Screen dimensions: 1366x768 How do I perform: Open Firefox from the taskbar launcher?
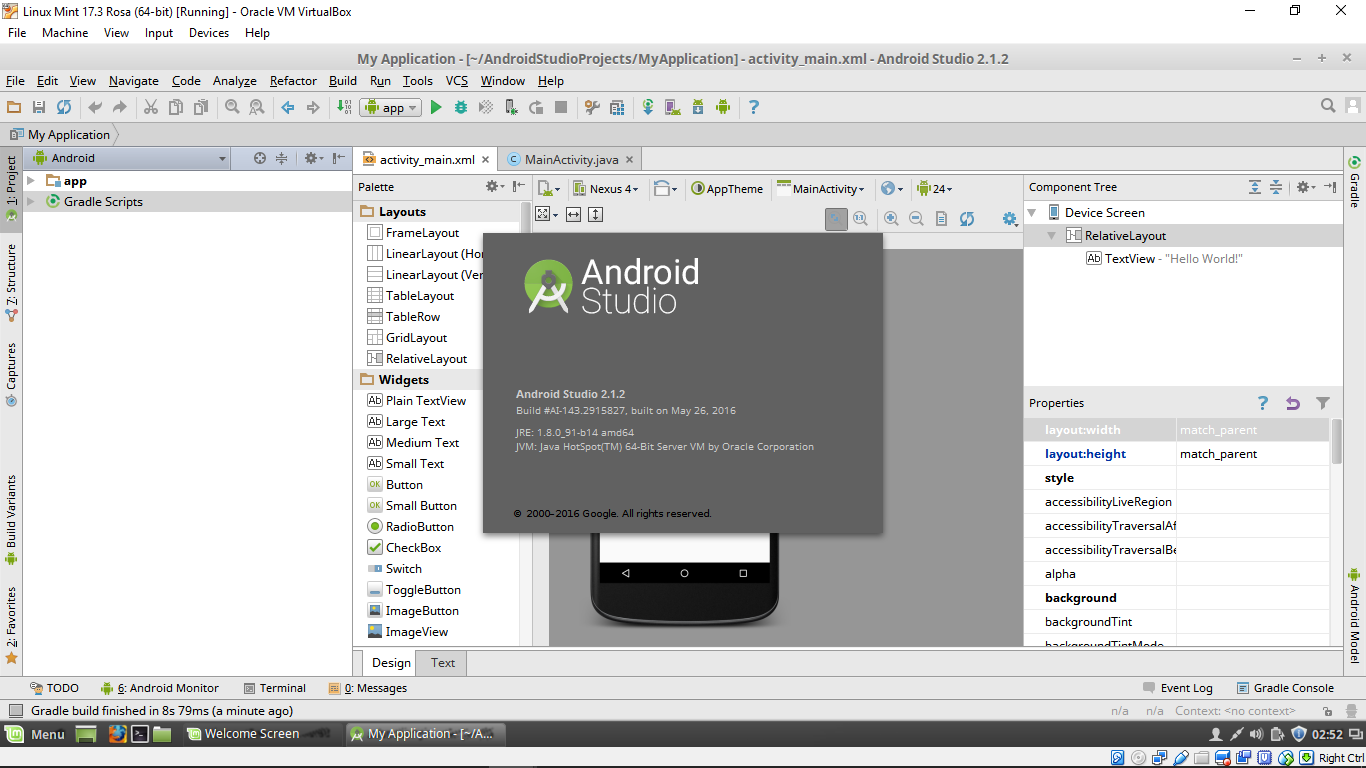coord(118,734)
